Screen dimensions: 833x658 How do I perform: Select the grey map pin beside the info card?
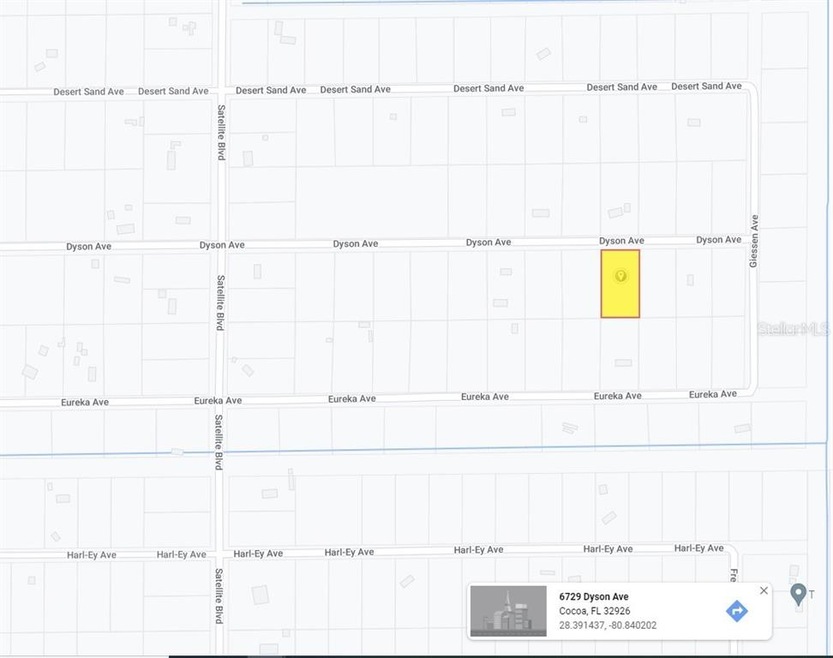point(798,594)
